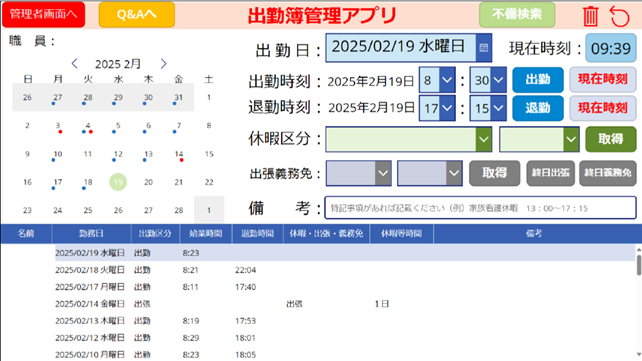This screenshot has height=361, width=642.
Task: Click the 名前 column header
Action: (26, 234)
